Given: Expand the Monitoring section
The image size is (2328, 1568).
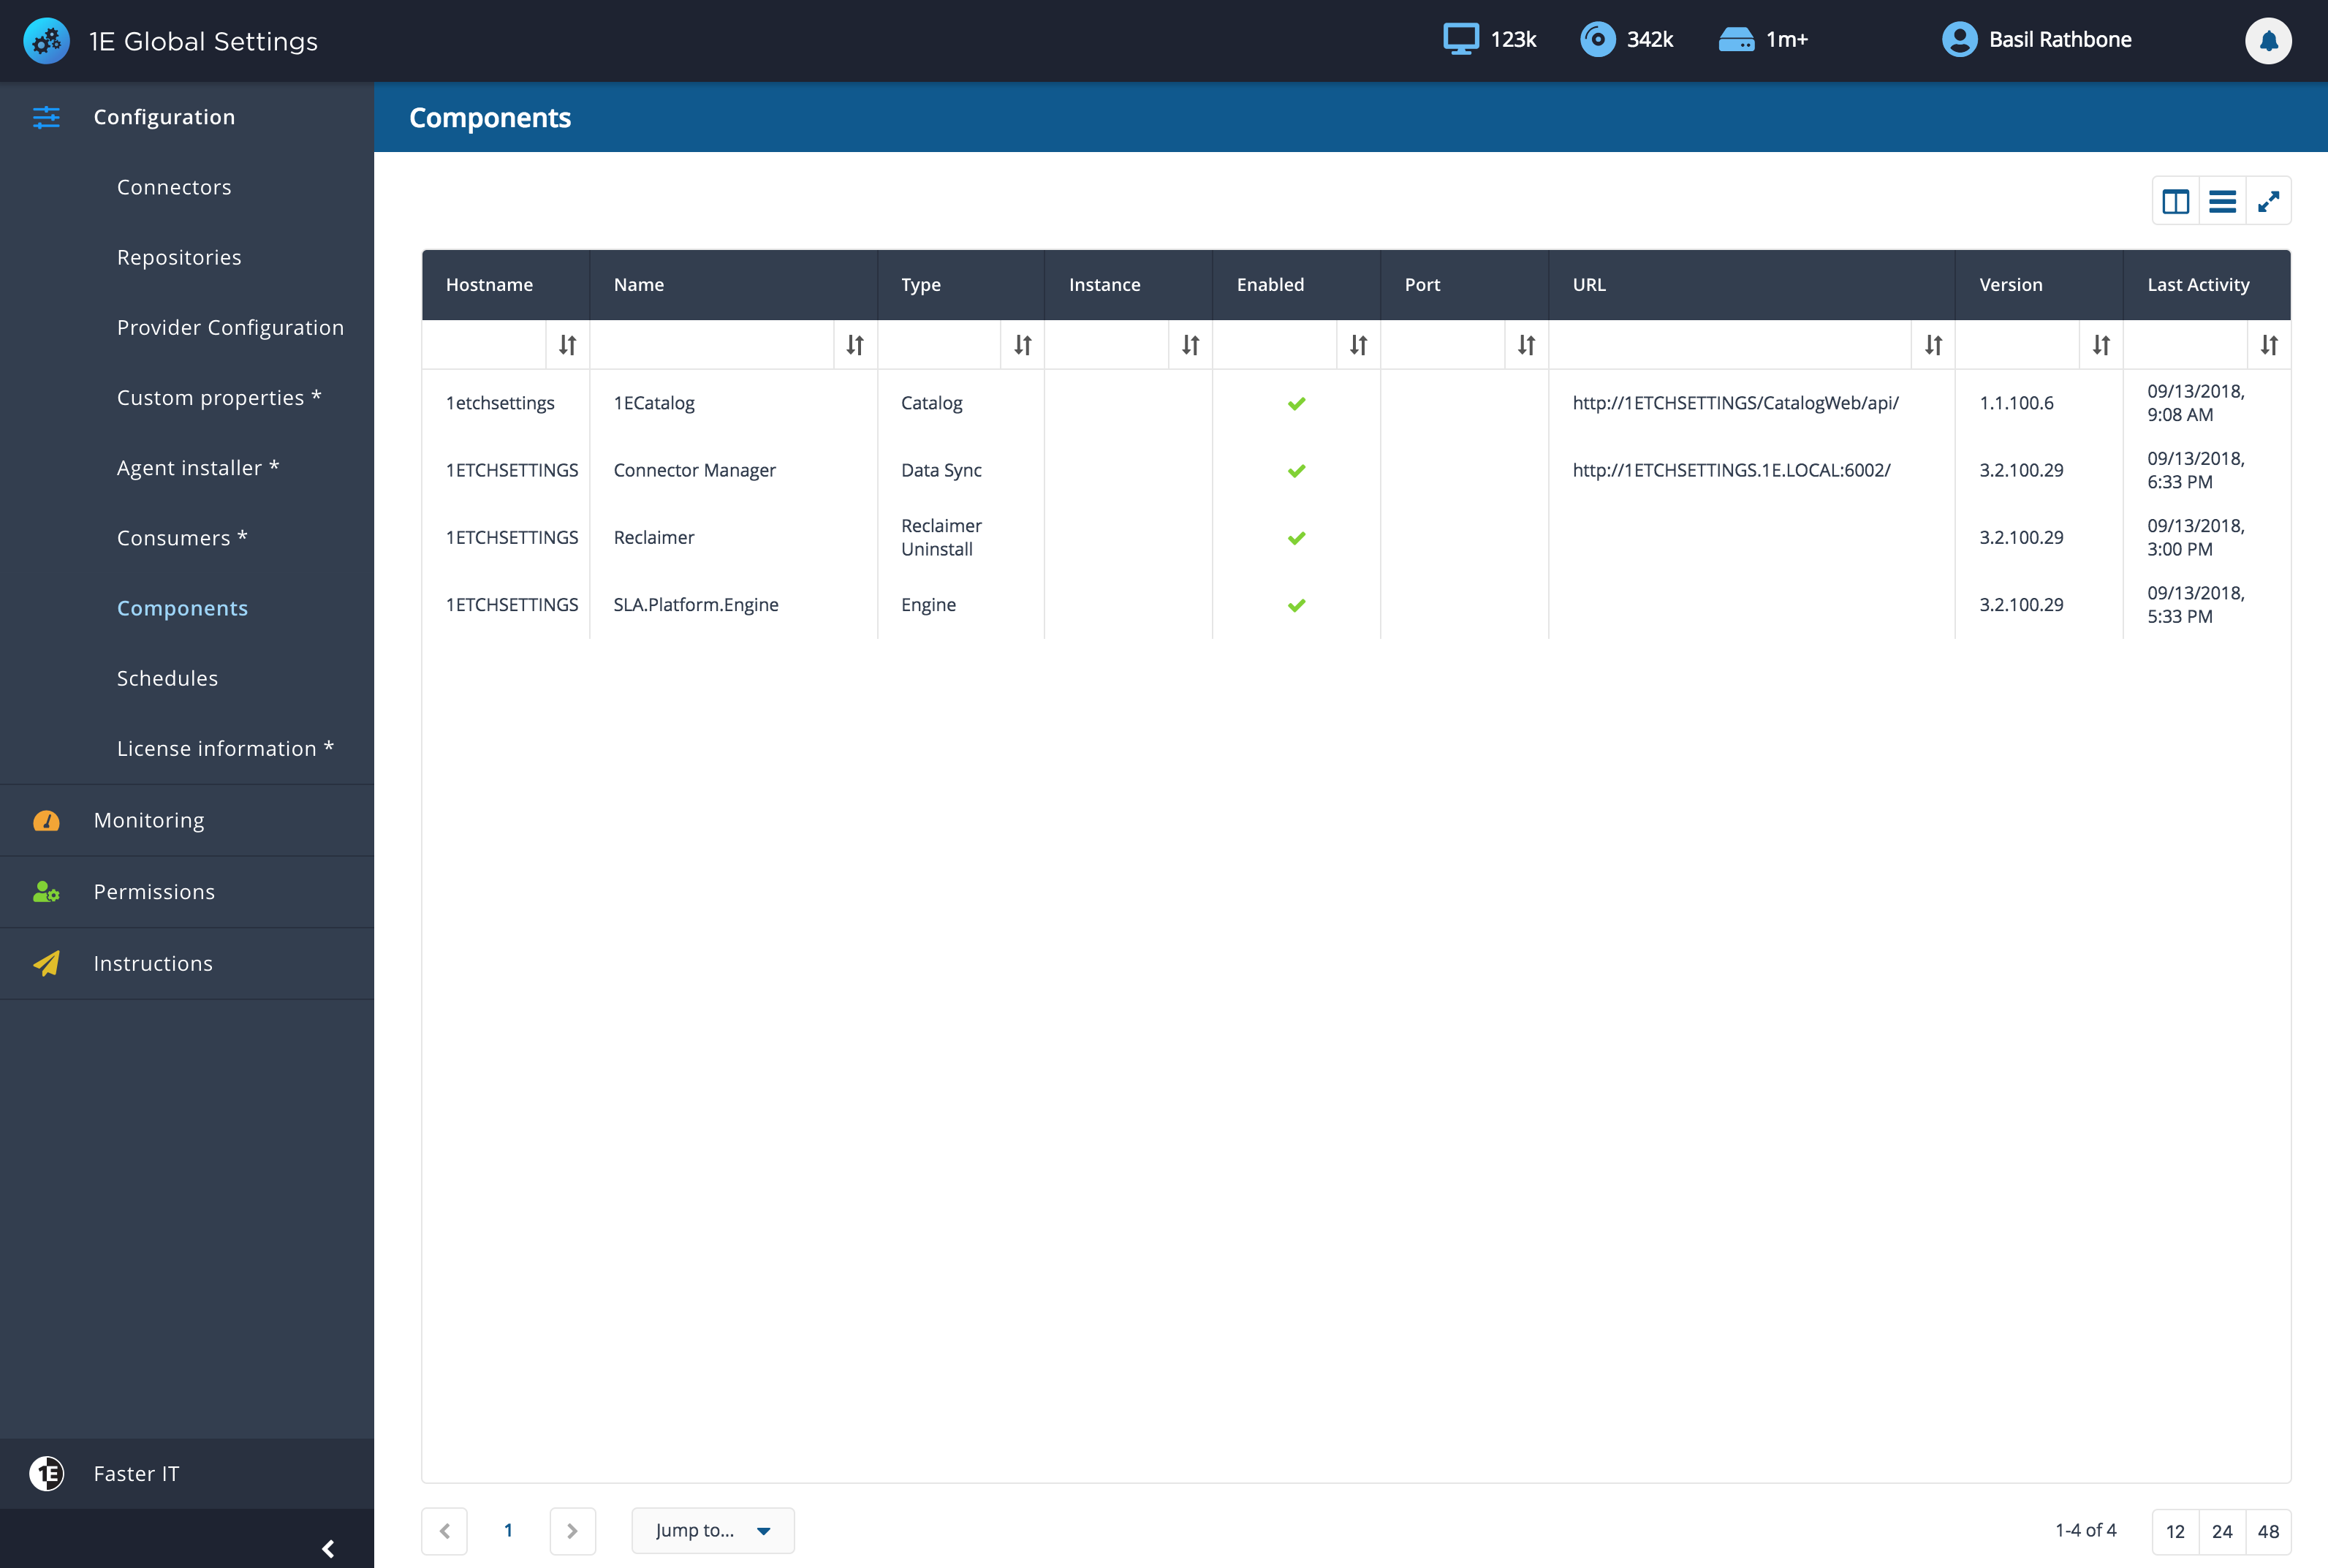Looking at the screenshot, I should (187, 820).
